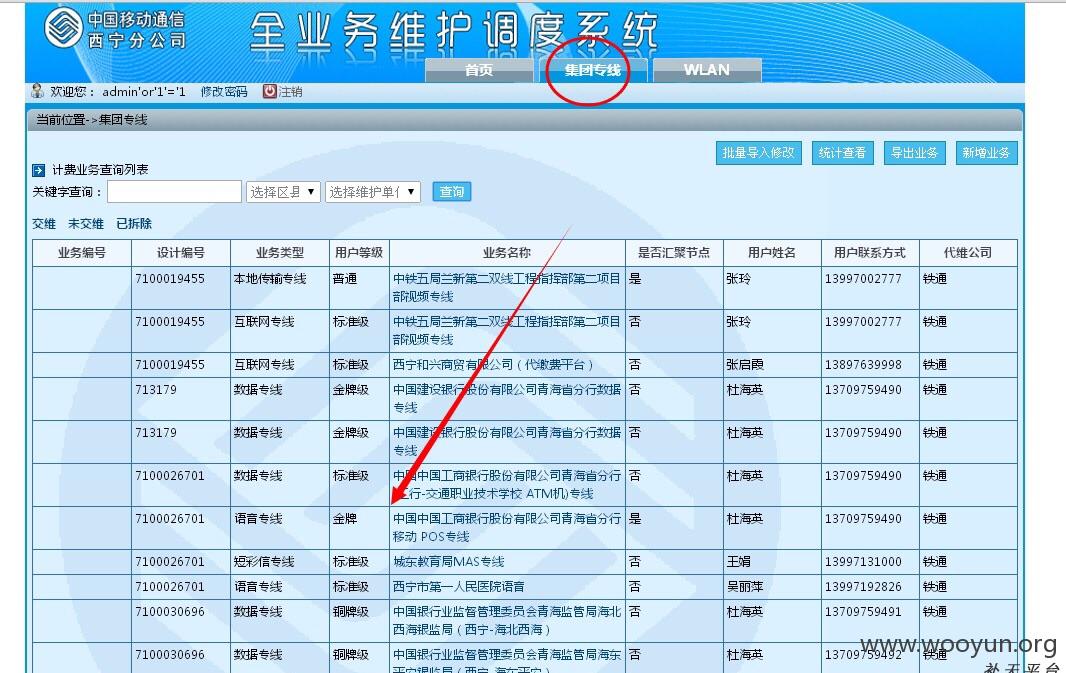Click the 用户等级 column header
1066x673 pixels.
pos(359,253)
